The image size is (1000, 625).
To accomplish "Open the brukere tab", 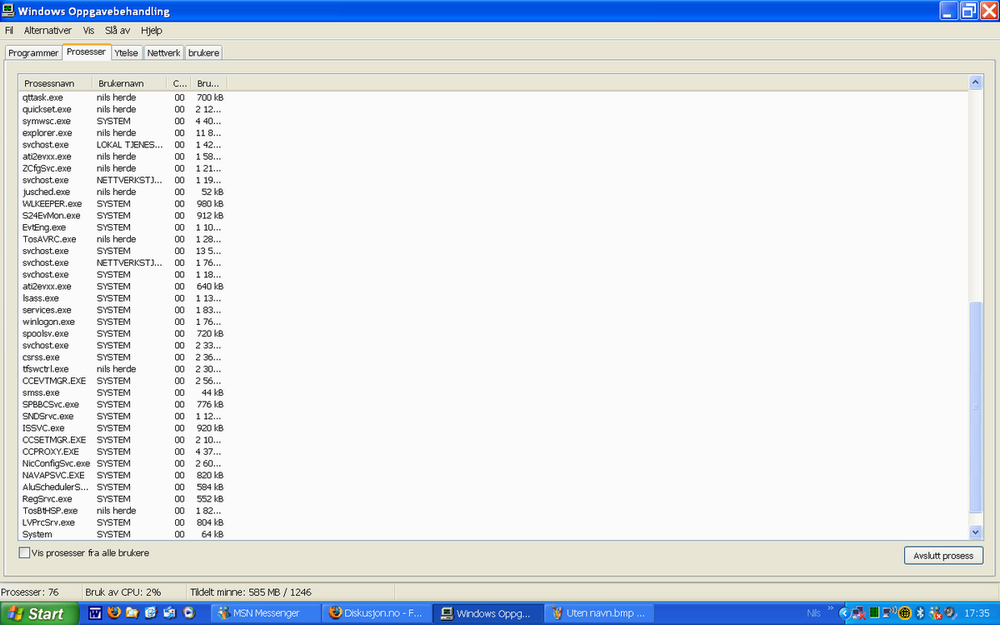I will pos(204,53).
